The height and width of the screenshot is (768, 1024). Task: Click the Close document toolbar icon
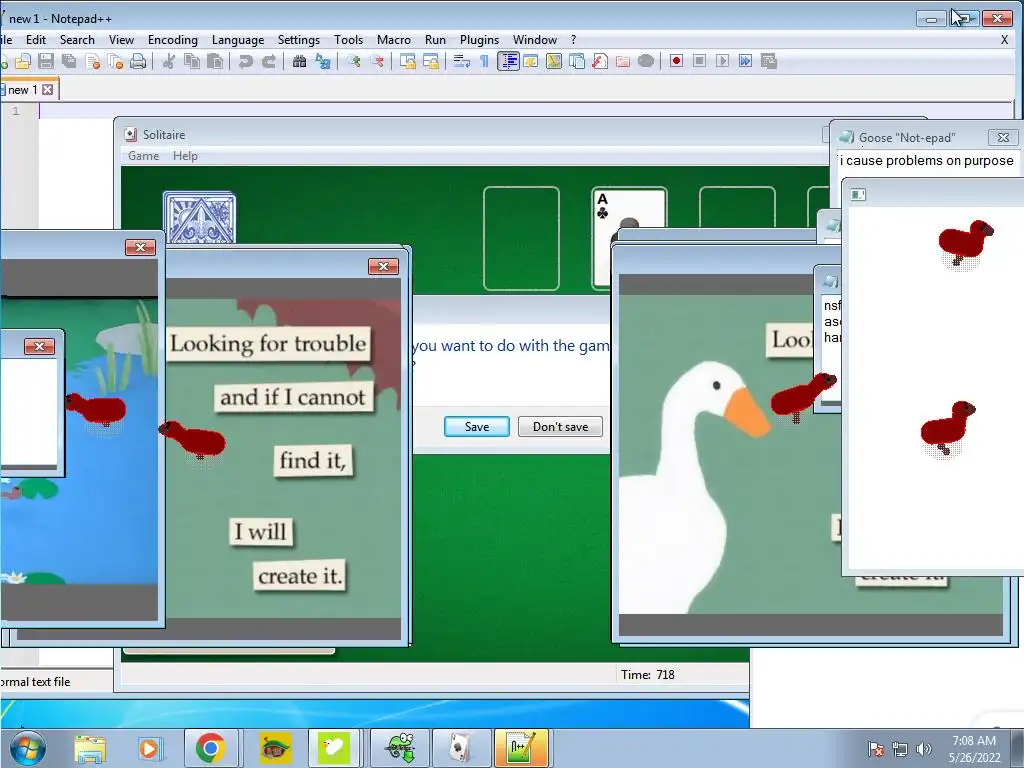[x=93, y=61]
